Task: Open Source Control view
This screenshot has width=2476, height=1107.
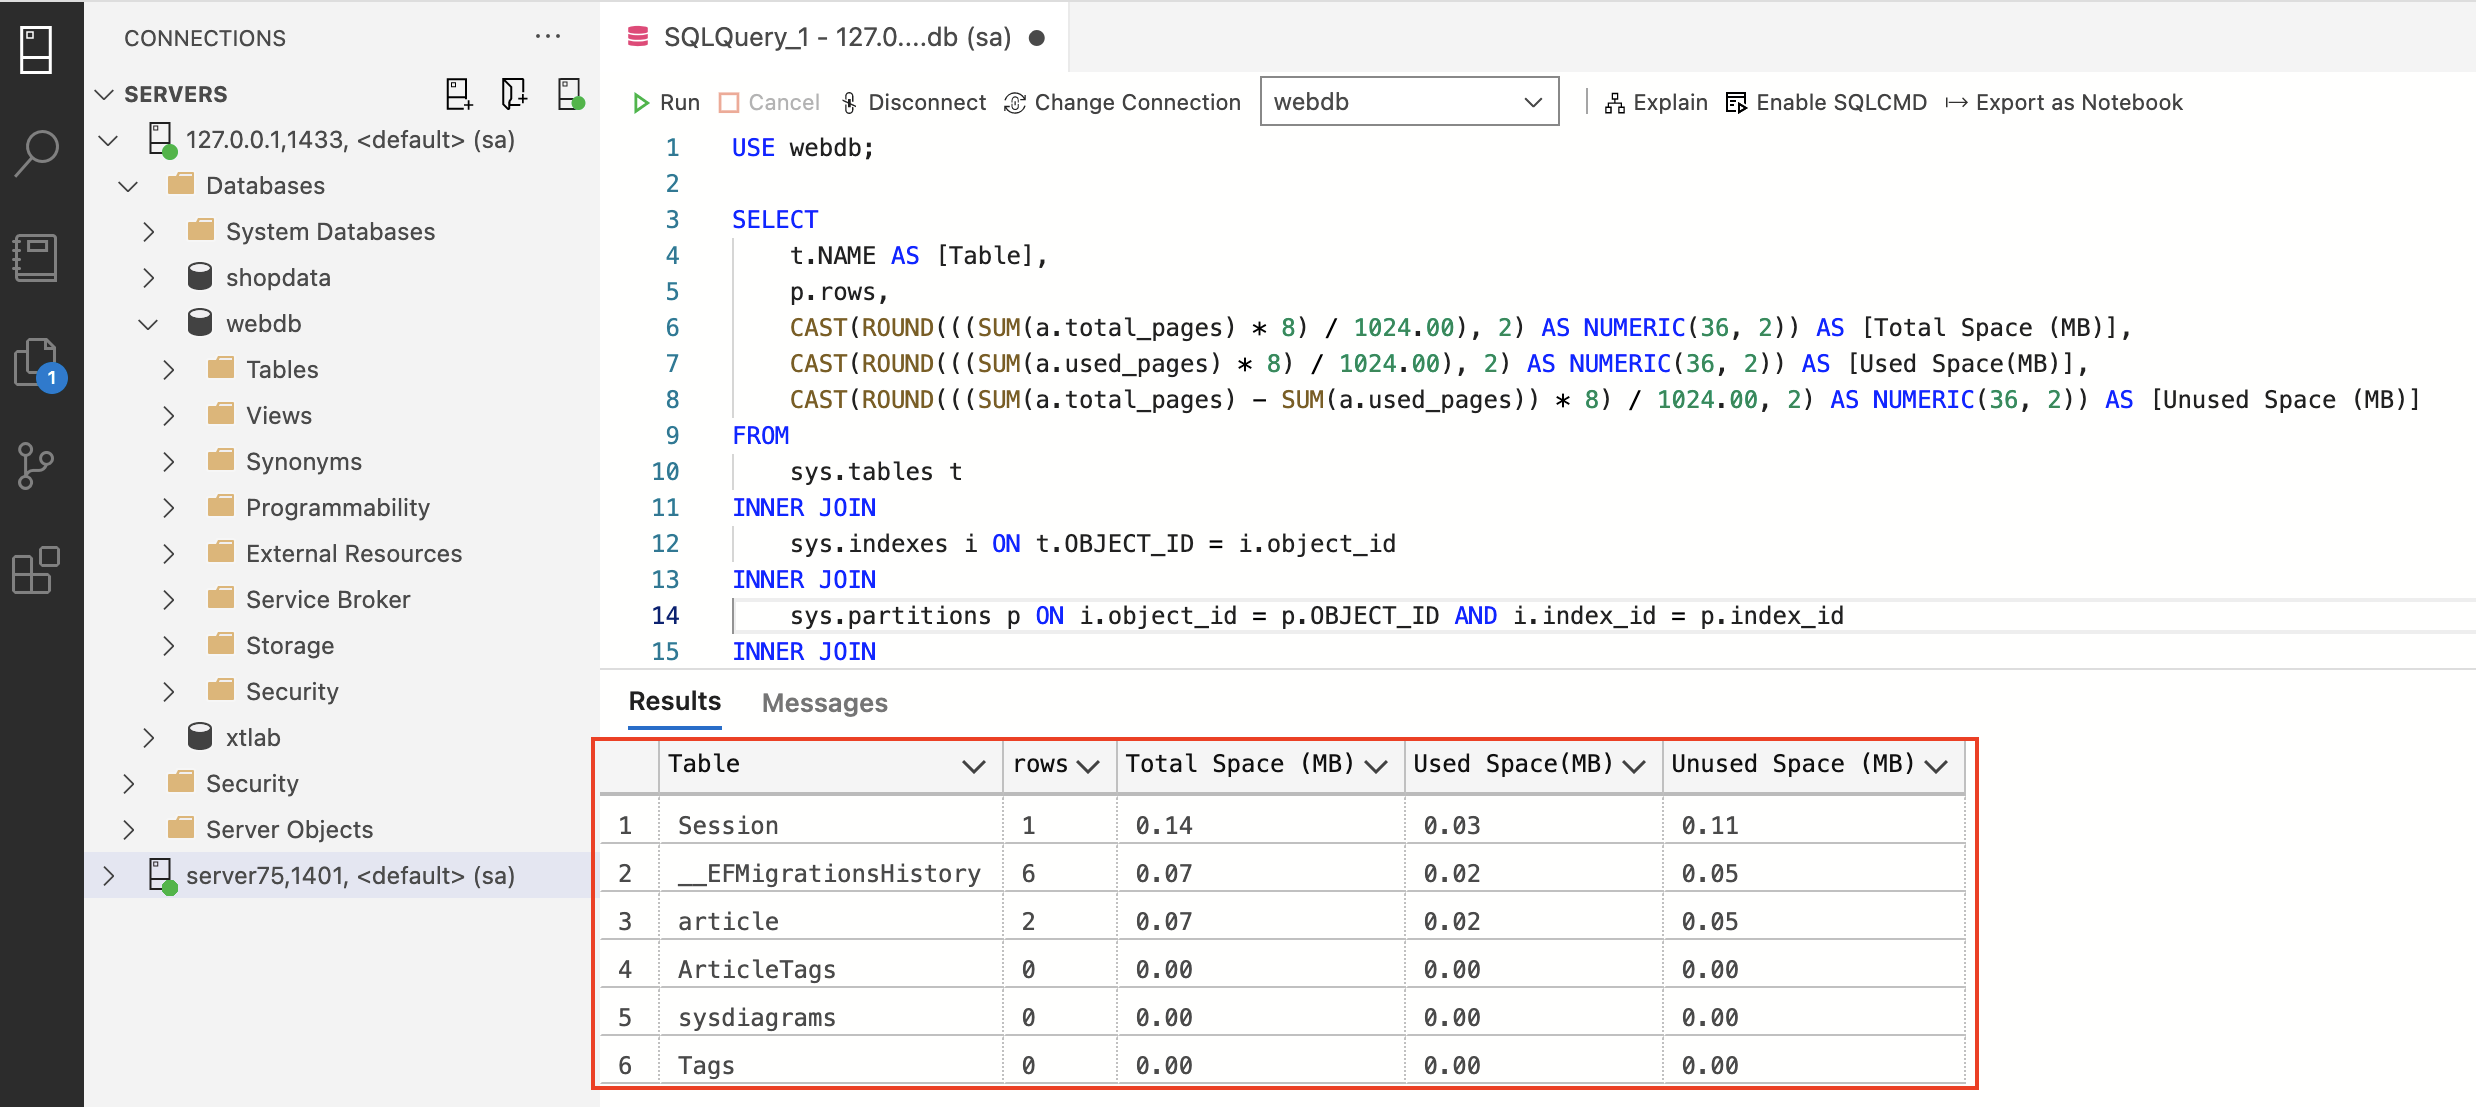Action: click(38, 466)
